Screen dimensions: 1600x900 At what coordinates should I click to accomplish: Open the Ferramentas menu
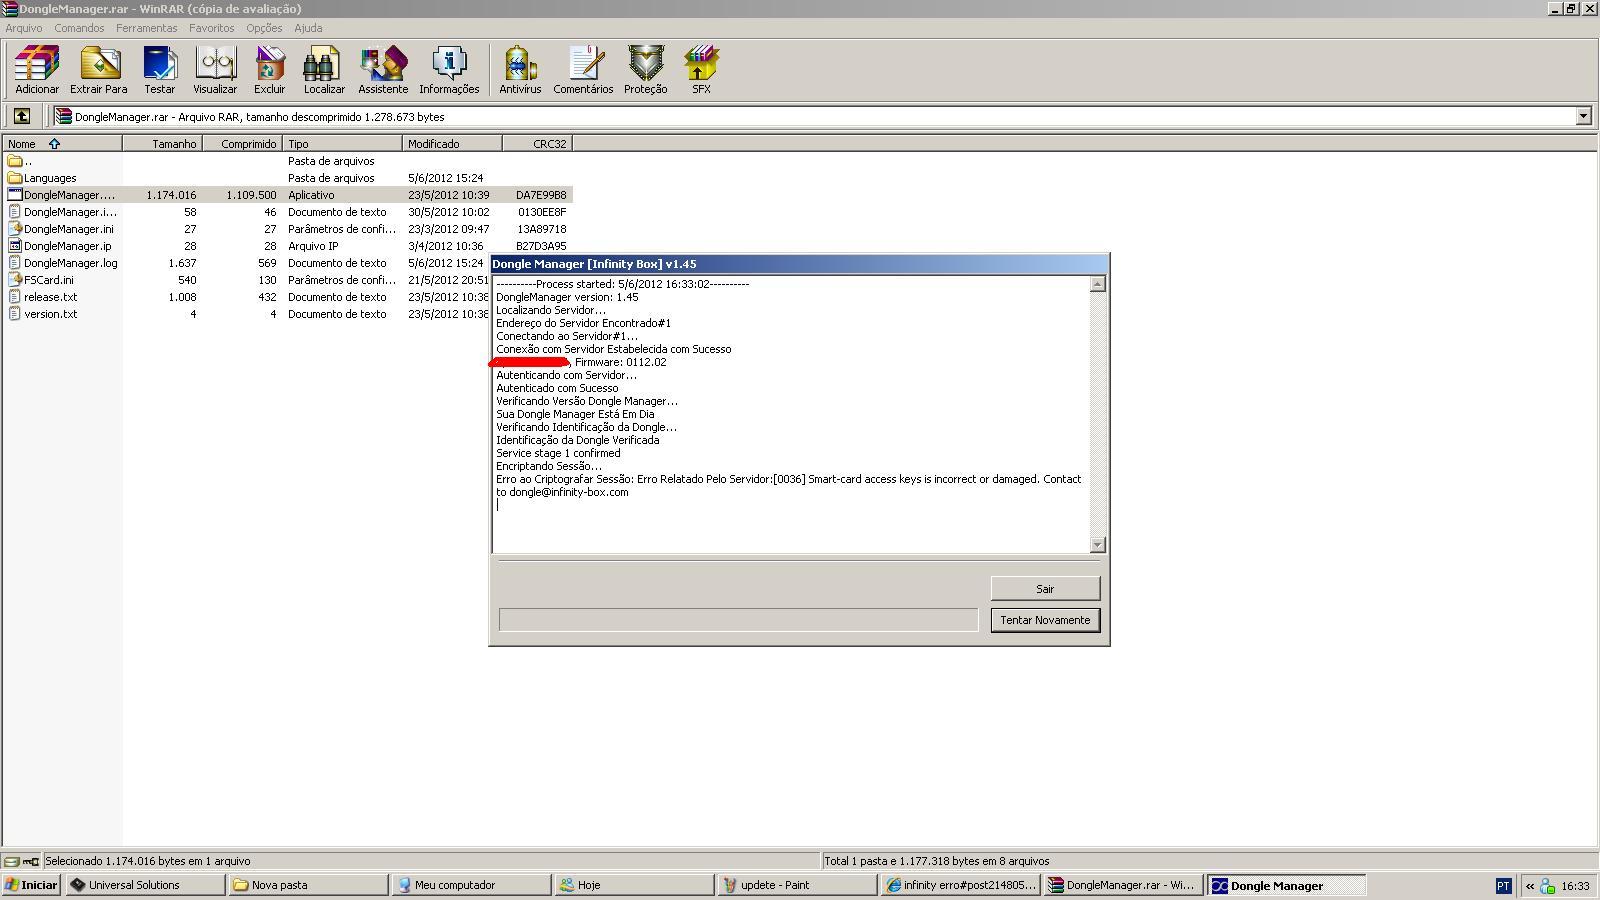(146, 28)
